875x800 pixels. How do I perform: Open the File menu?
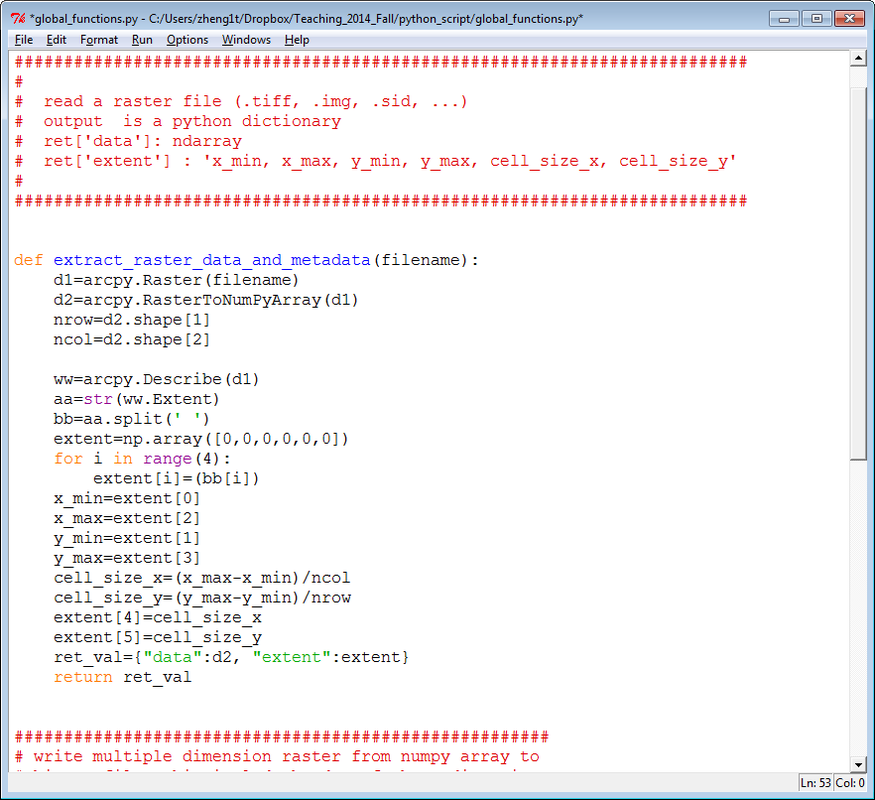[23, 40]
